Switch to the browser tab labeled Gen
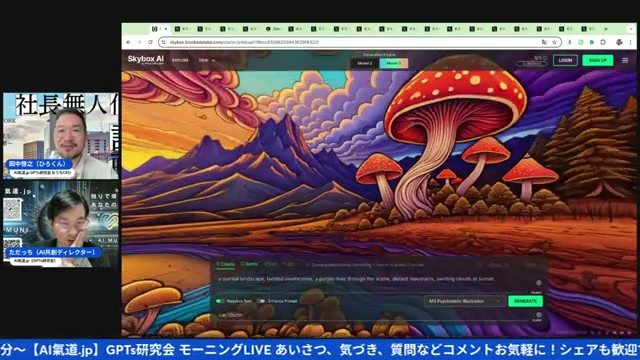 click(273, 29)
